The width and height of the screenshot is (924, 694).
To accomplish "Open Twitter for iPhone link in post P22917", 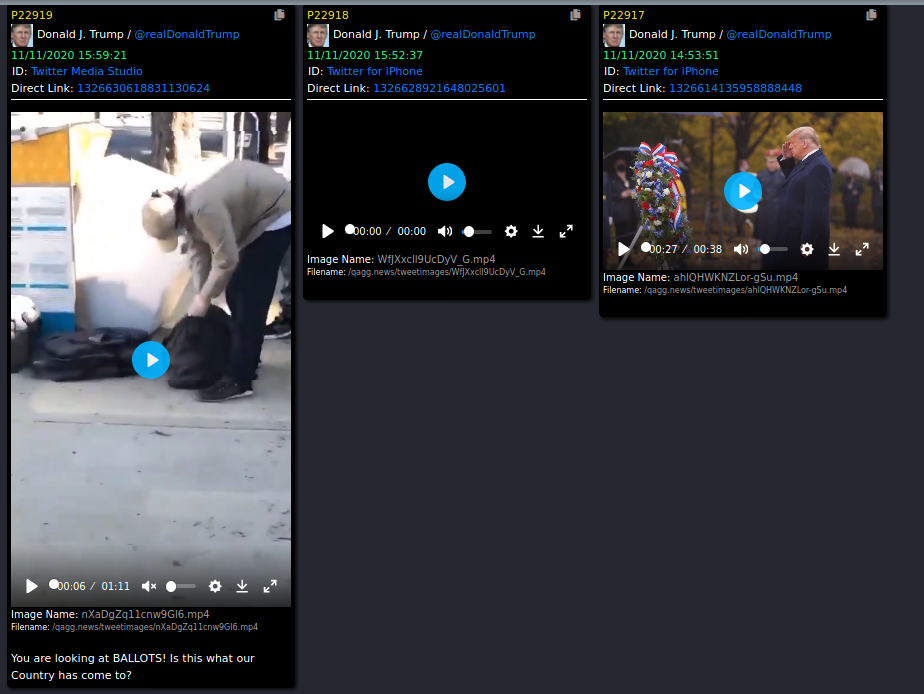I will 671,71.
